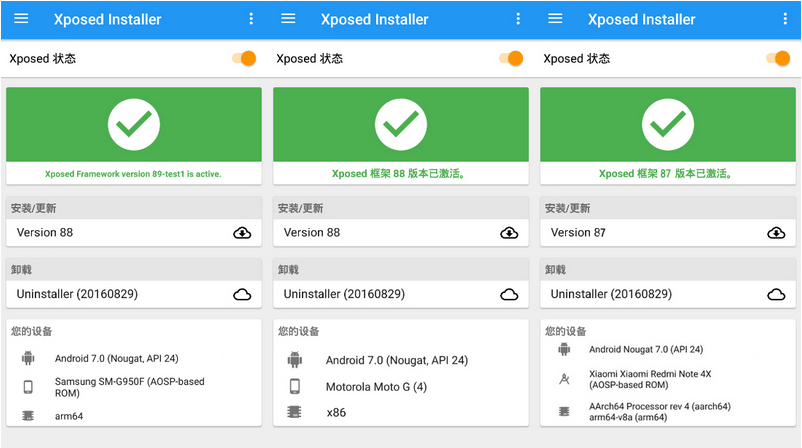Select Uninstaller (20160829) on Xiaomi screen

tap(668, 294)
